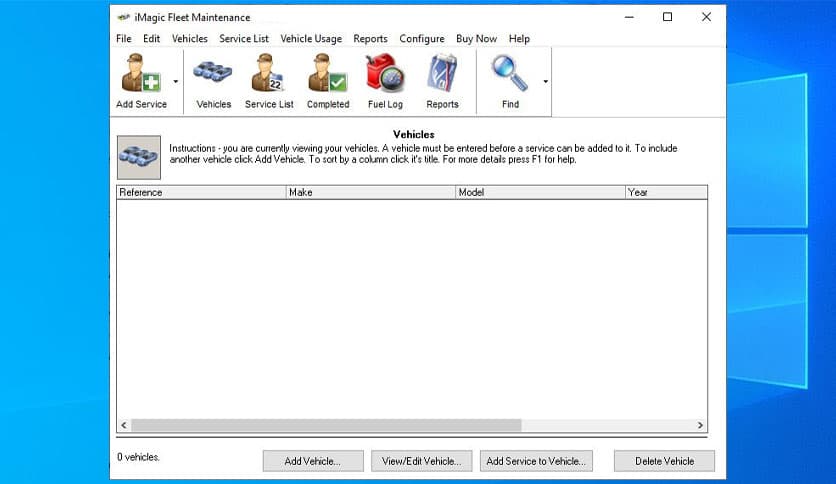Viewport: 836px width, 484px height.
Task: Maximize the iMagic Fleet Maintenance window
Action: click(667, 17)
